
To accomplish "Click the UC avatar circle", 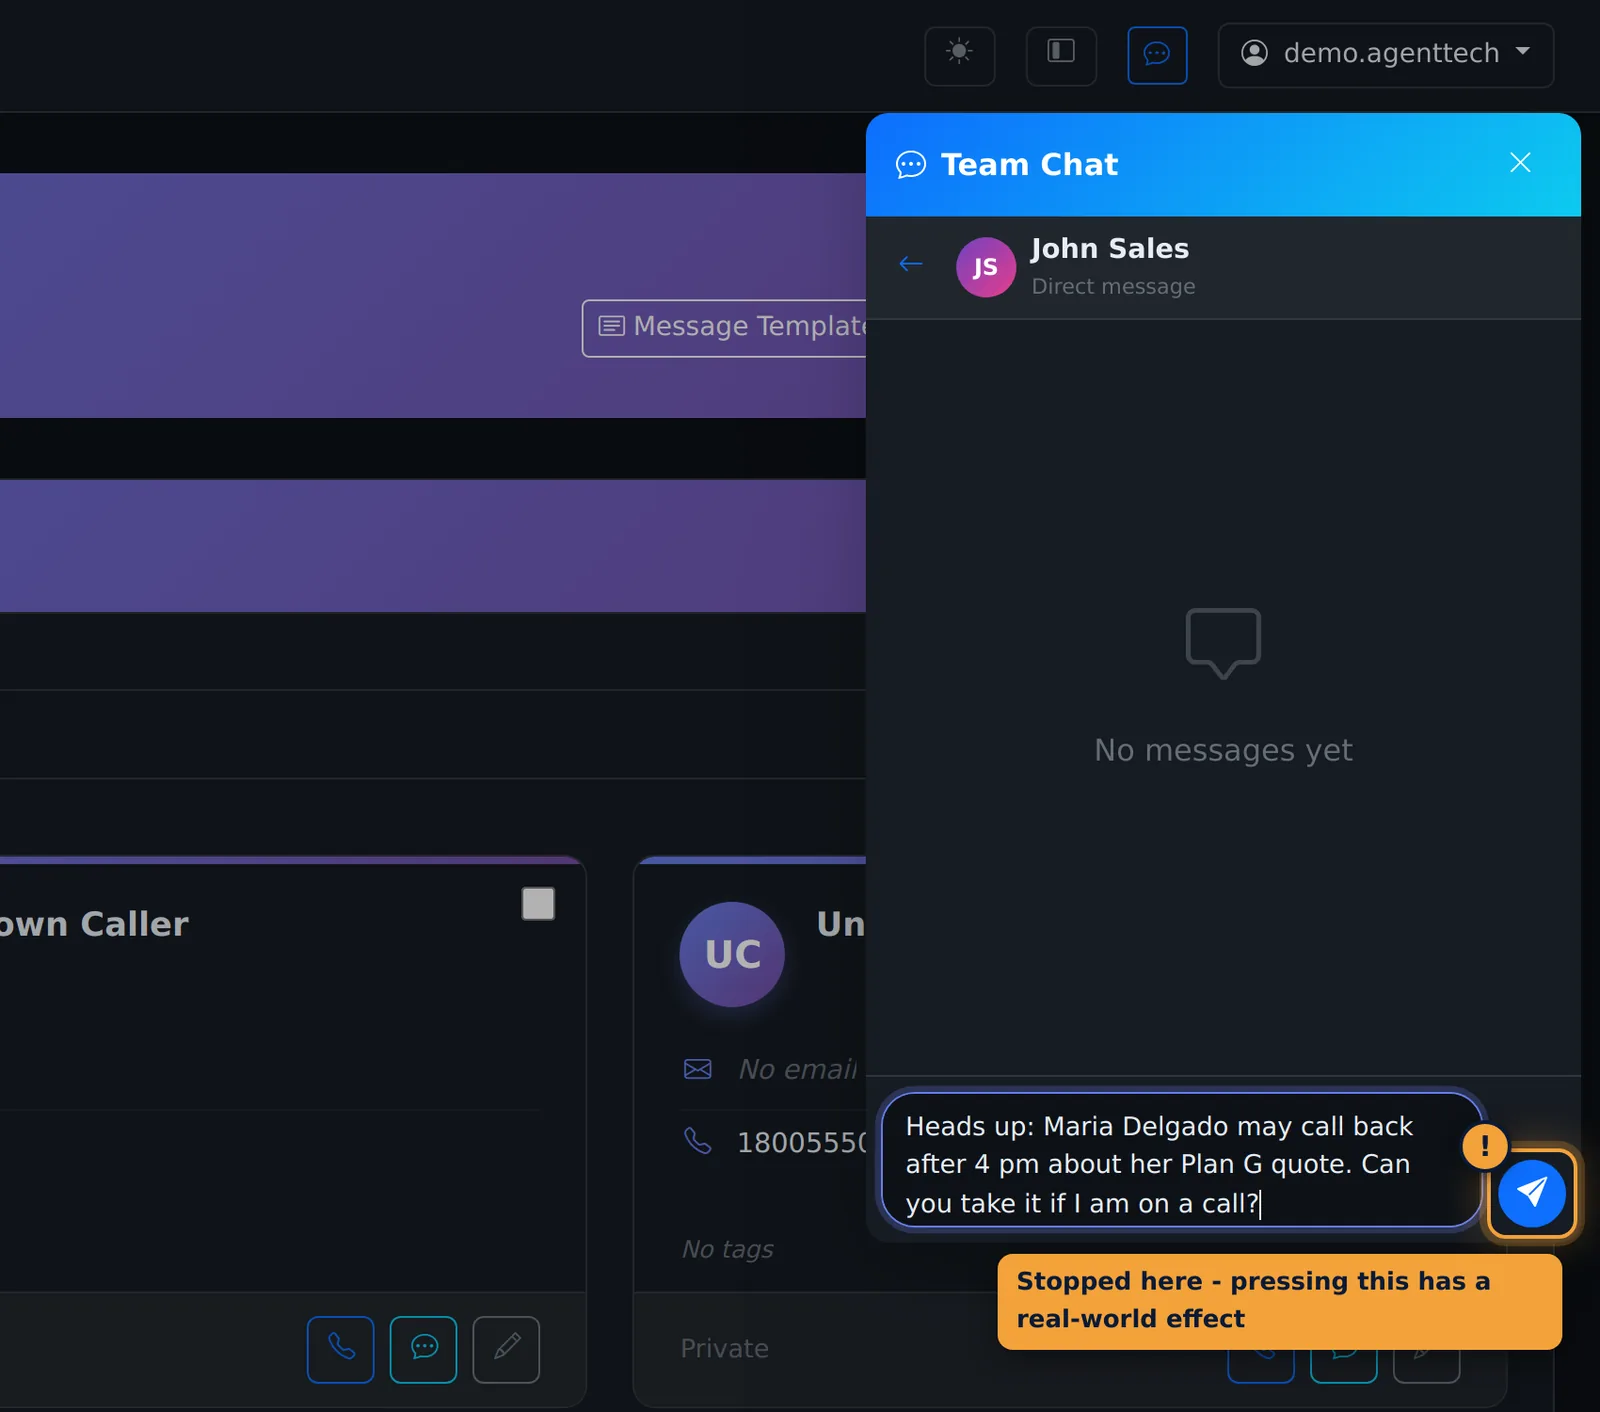I will click(732, 954).
